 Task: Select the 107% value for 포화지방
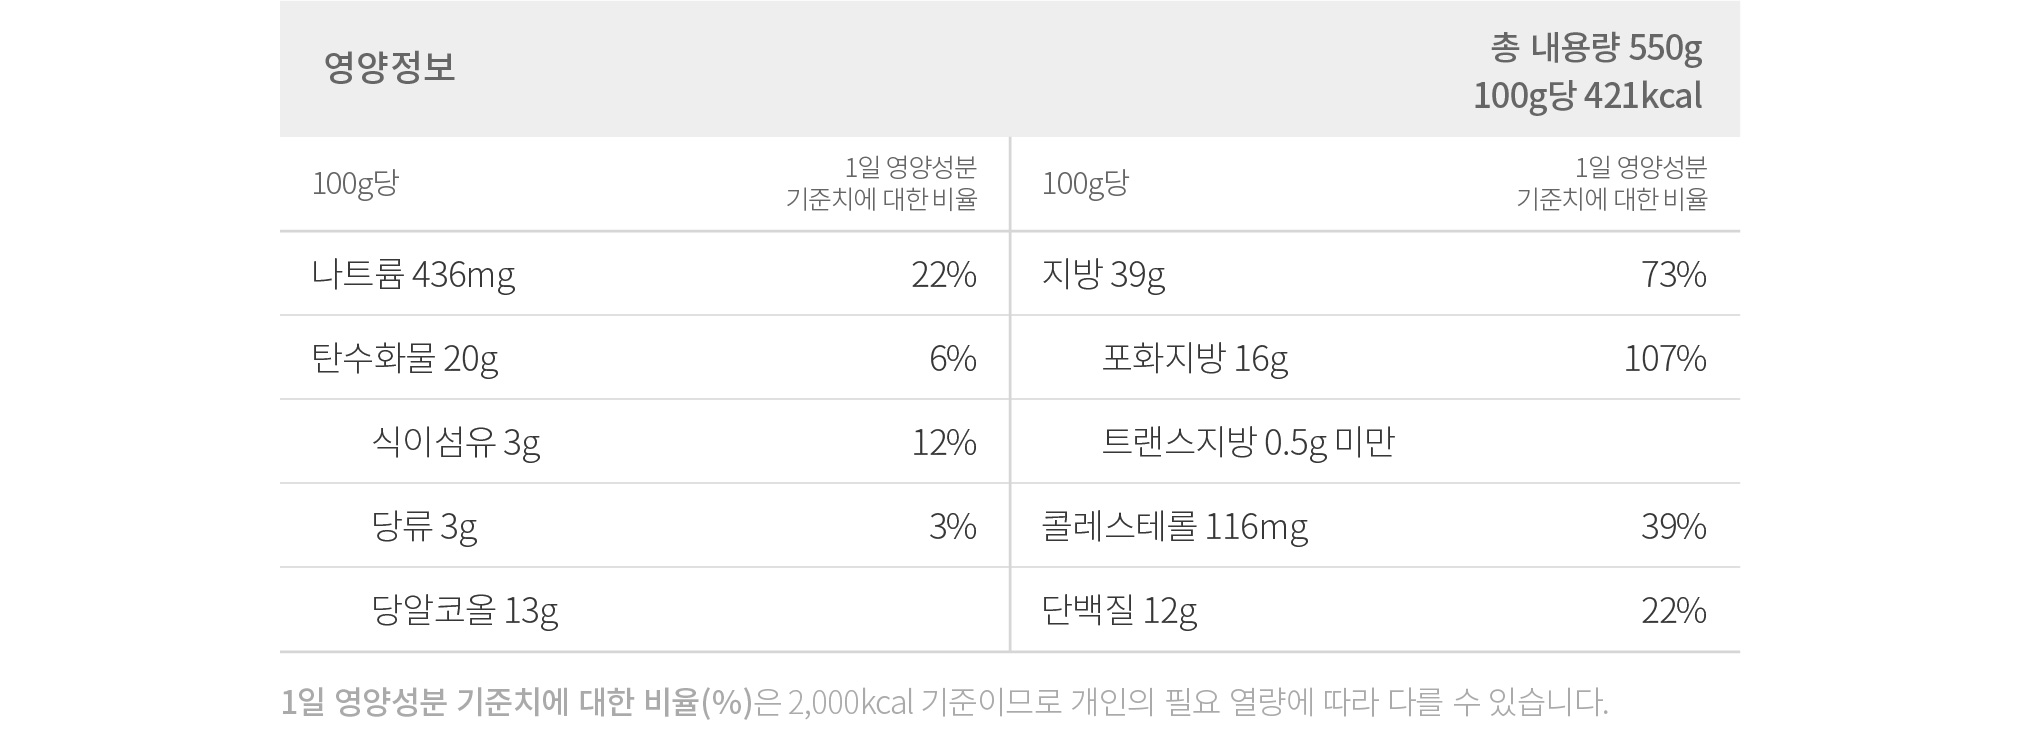[x=1665, y=358]
